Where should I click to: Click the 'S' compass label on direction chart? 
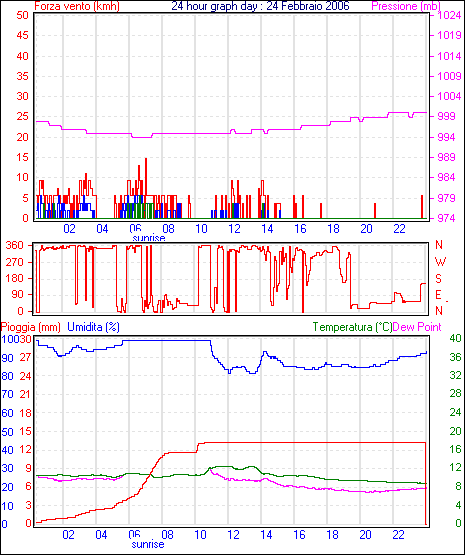point(438,279)
